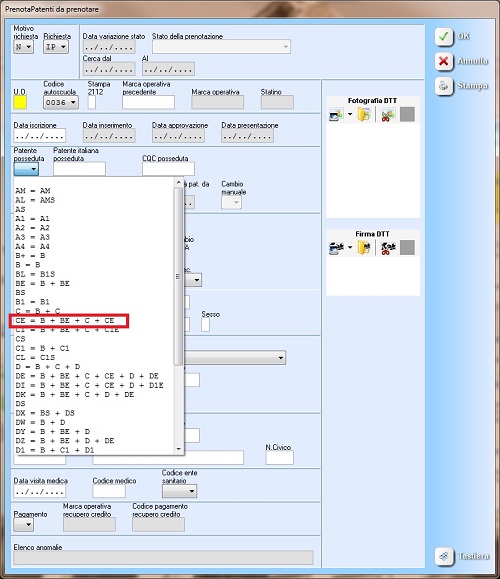Viewport: 500px width, 579px height.
Task: Click the Sesso small box
Action: pos(205,325)
